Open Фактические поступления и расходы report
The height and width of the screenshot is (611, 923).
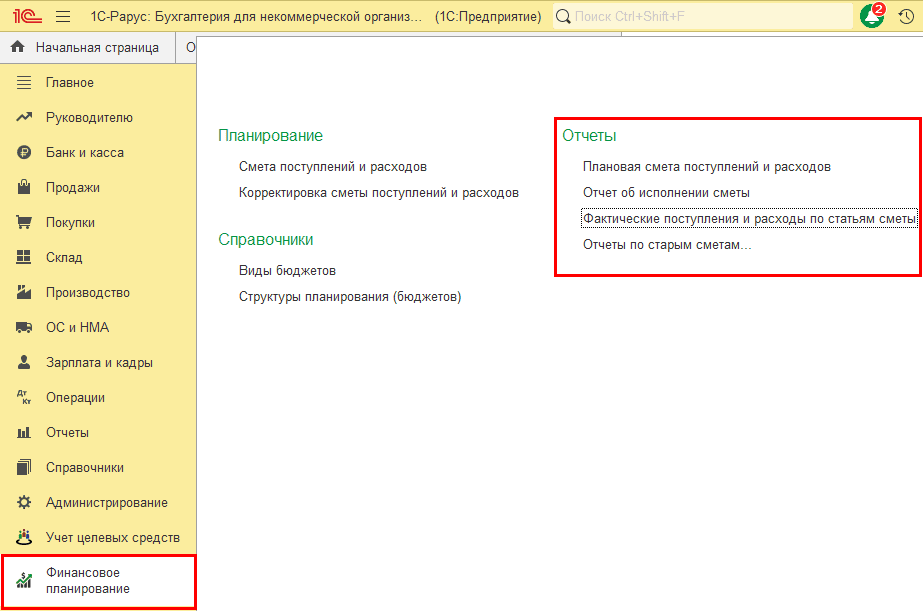click(748, 219)
